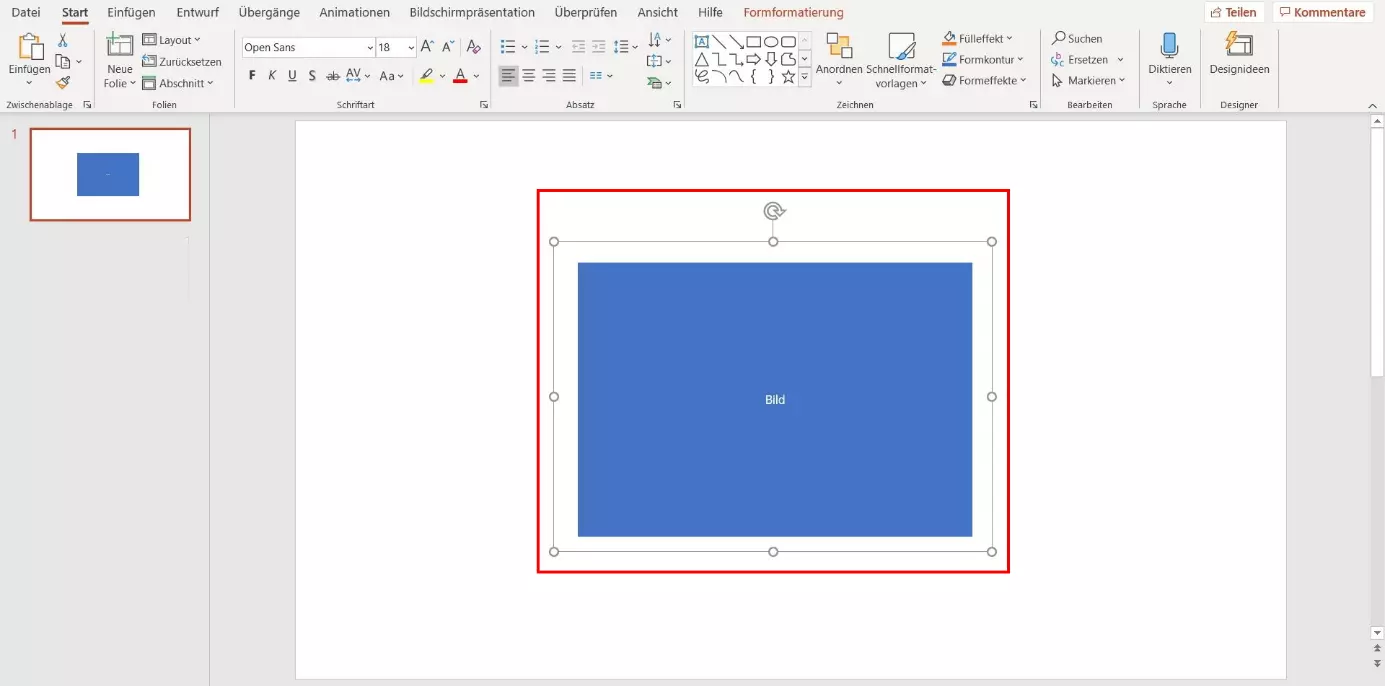This screenshot has height=686, width=1385.
Task: Open the font size 18 dropdown
Action: (410, 48)
